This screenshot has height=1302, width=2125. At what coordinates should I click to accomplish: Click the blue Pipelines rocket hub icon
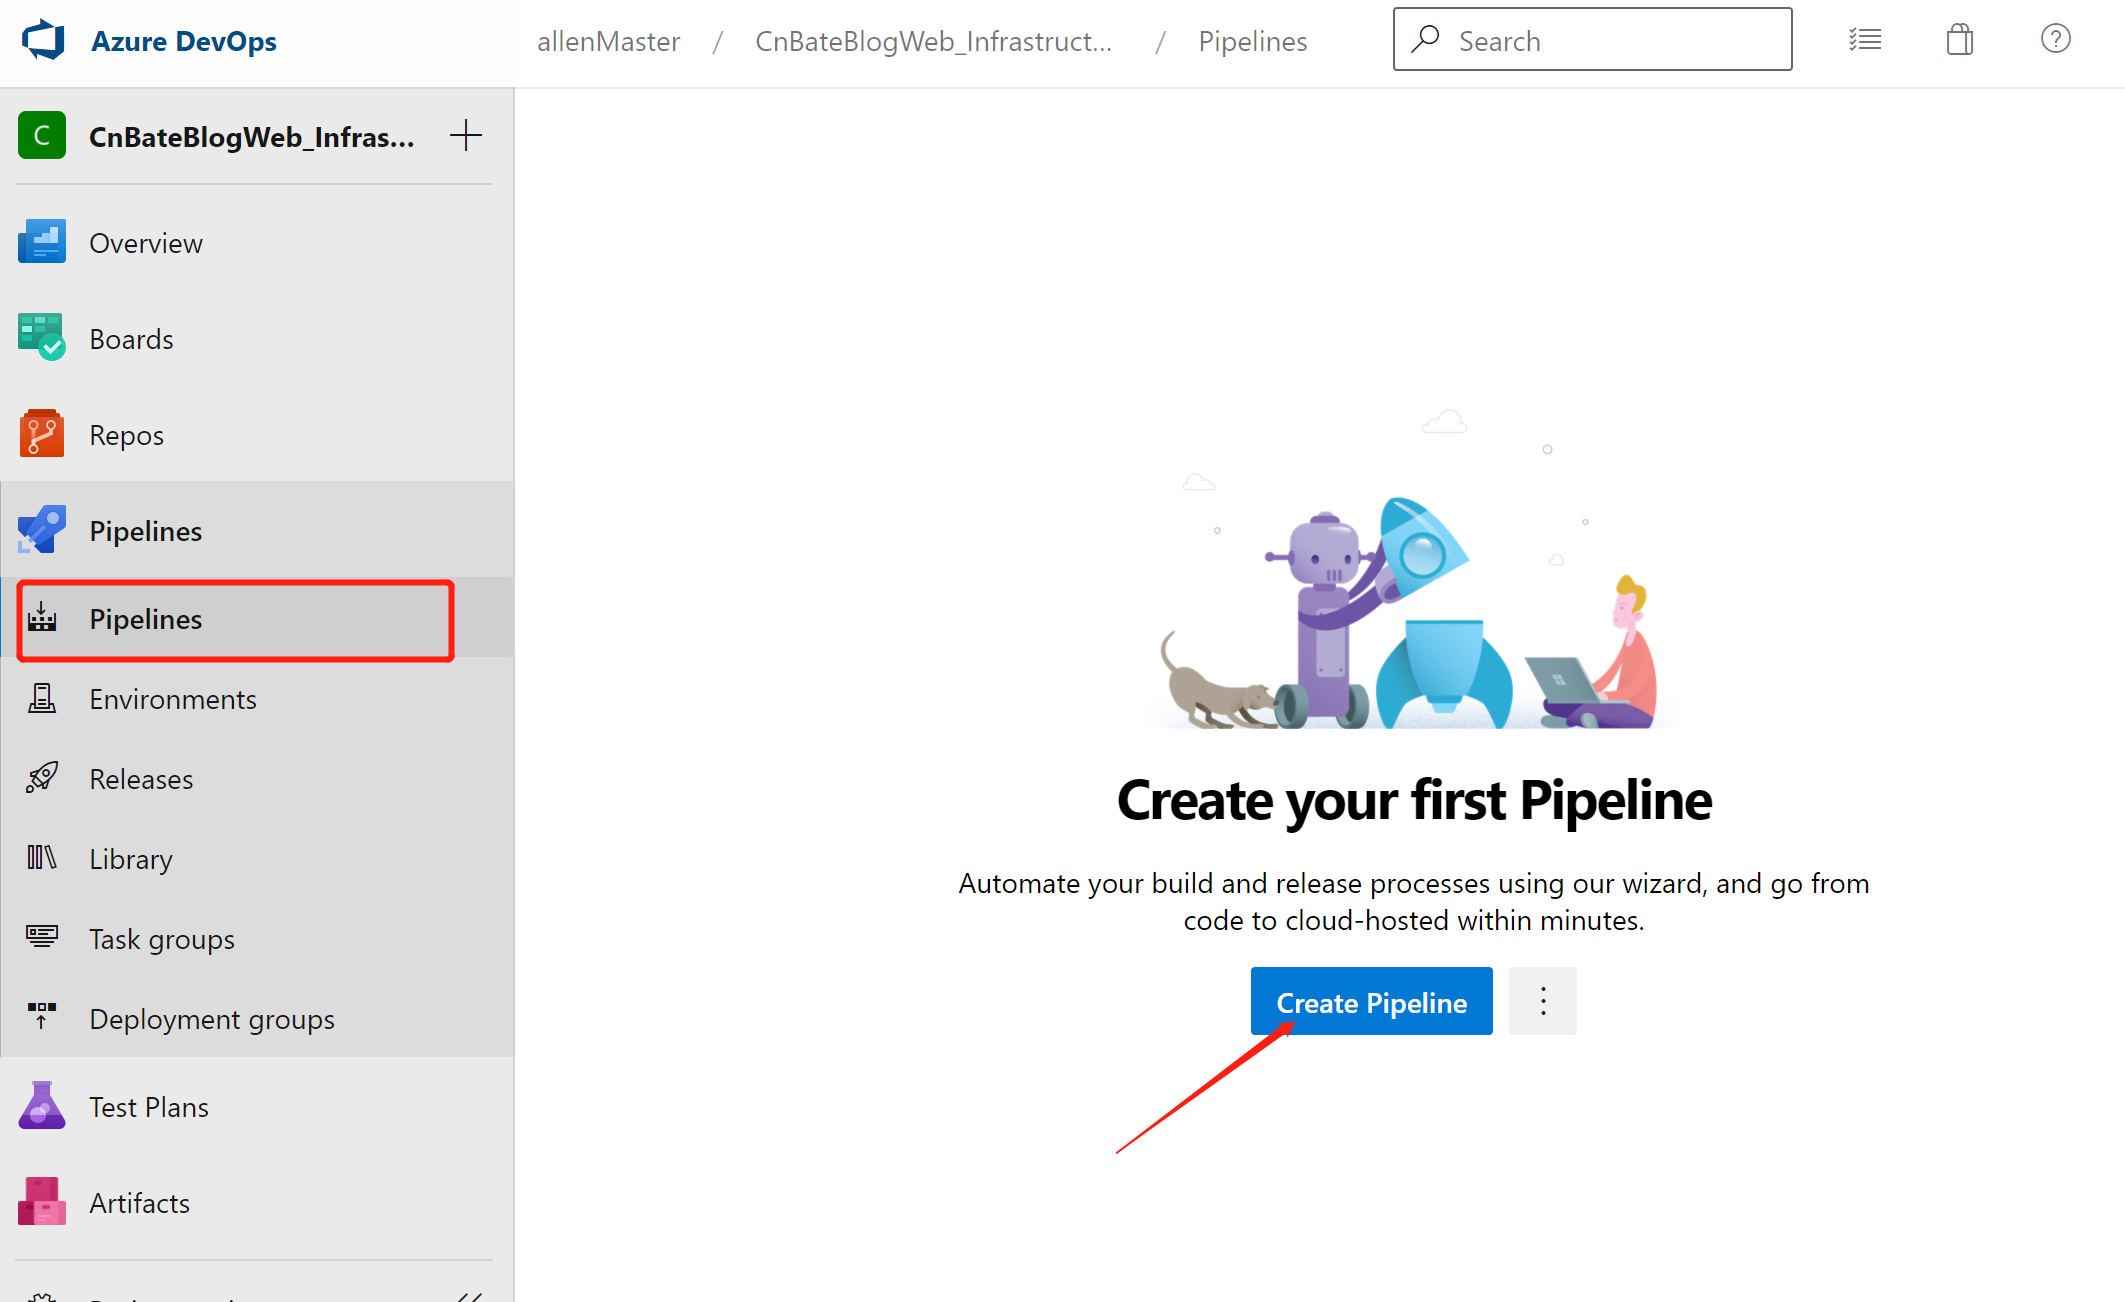[x=42, y=529]
